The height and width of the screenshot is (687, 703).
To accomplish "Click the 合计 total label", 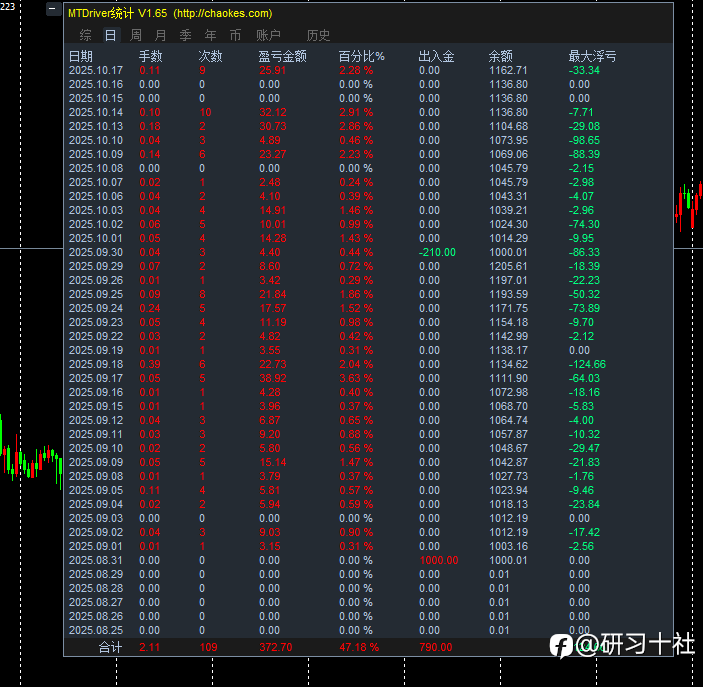I will pos(110,647).
